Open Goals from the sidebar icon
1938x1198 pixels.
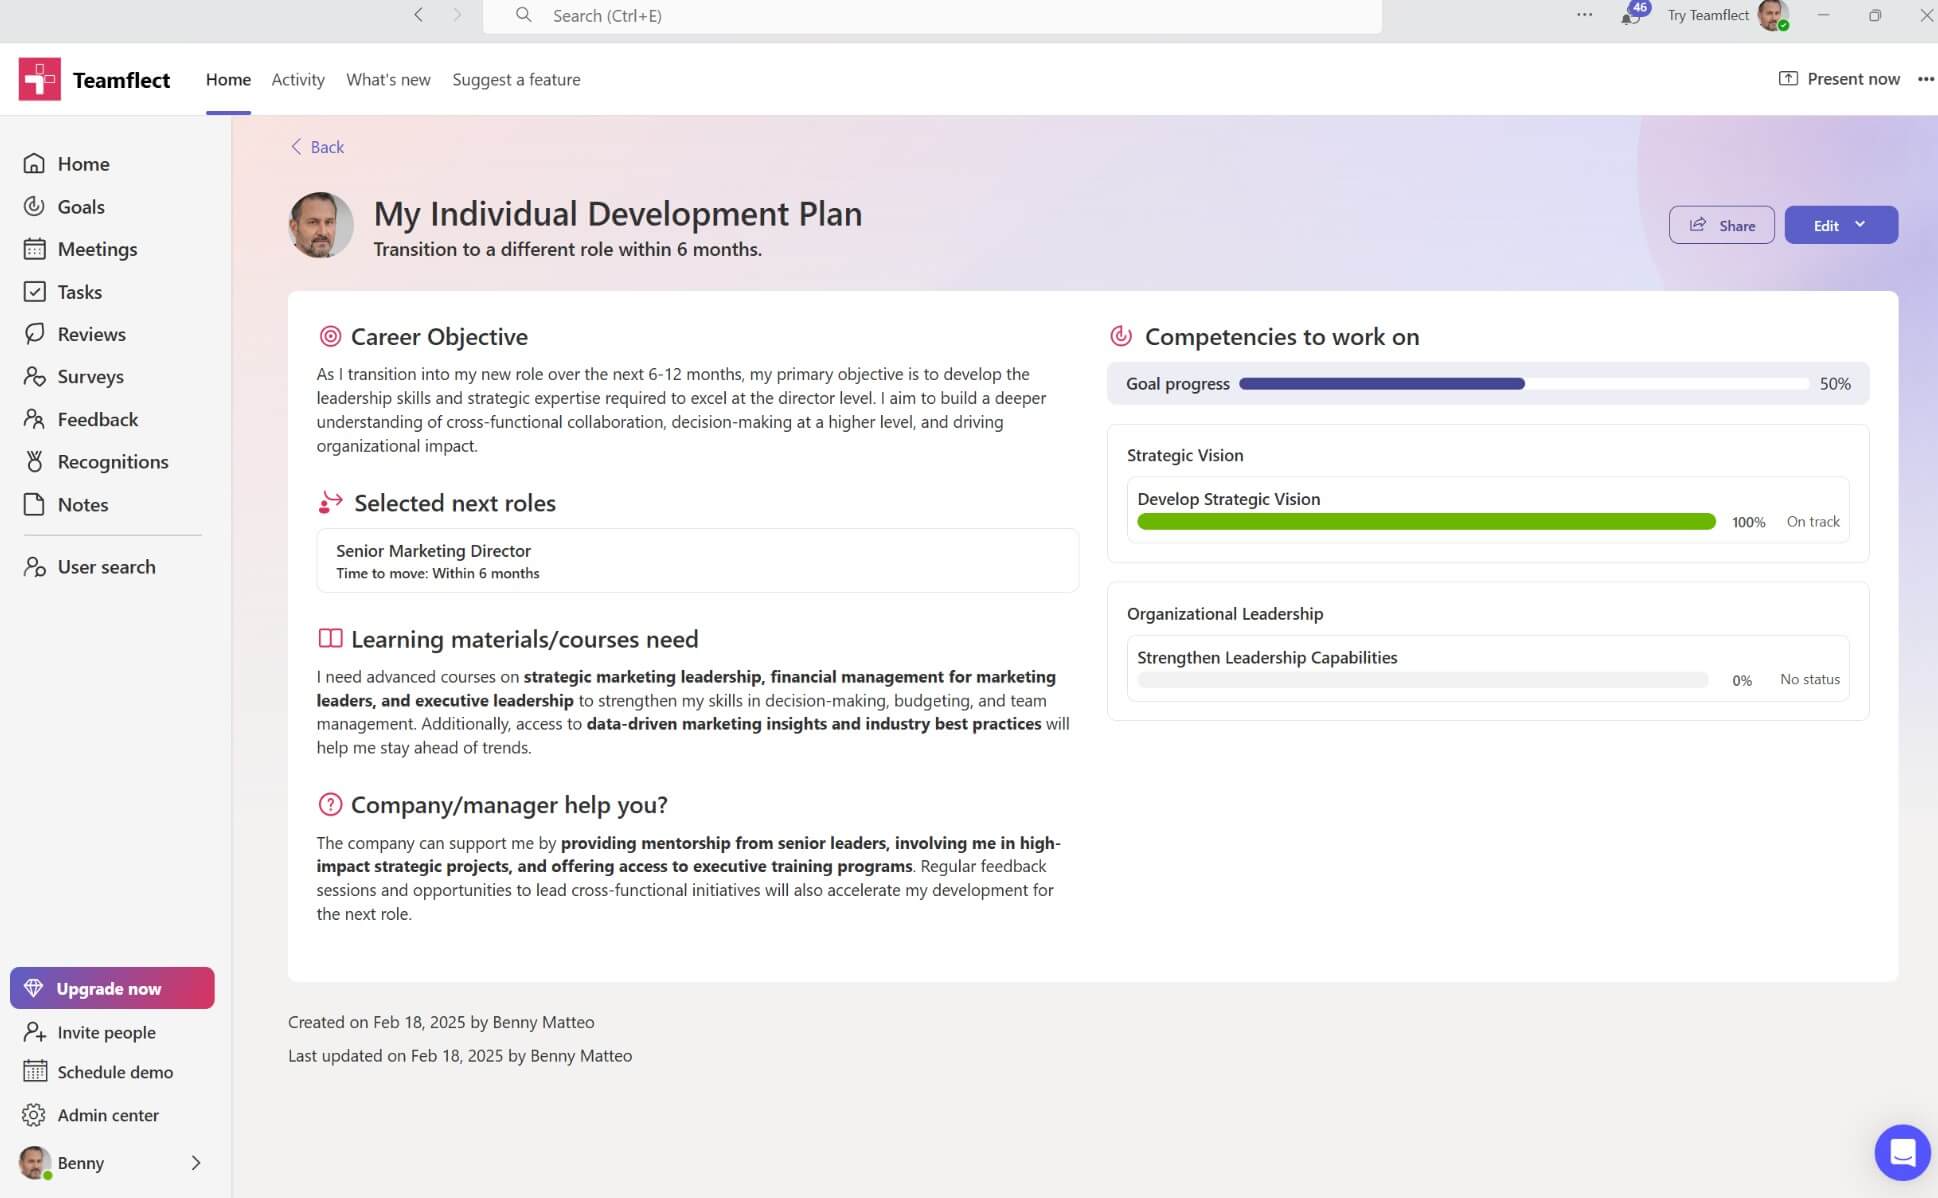pos(34,206)
